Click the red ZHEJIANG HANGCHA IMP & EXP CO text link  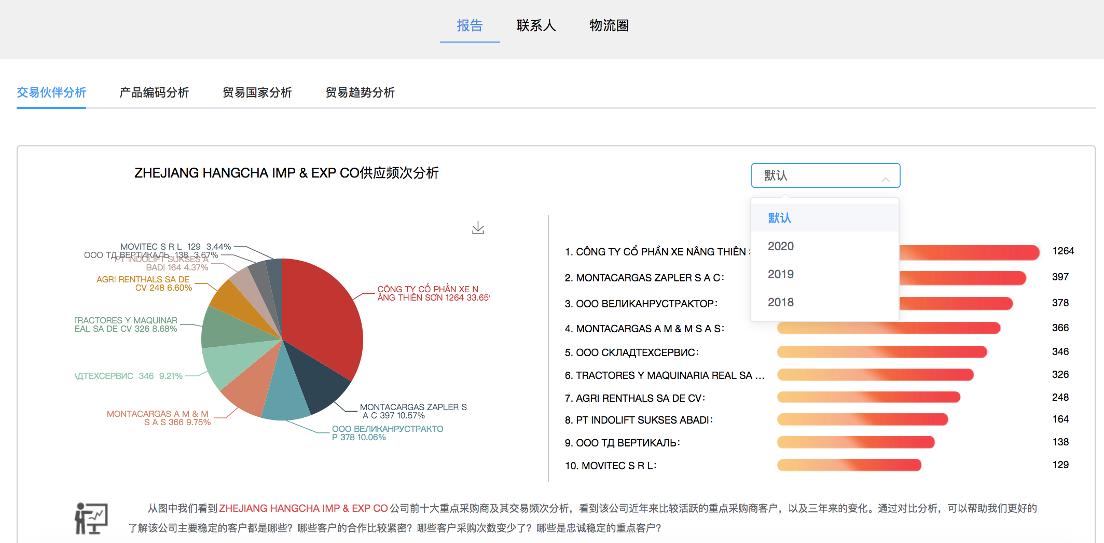(x=303, y=507)
